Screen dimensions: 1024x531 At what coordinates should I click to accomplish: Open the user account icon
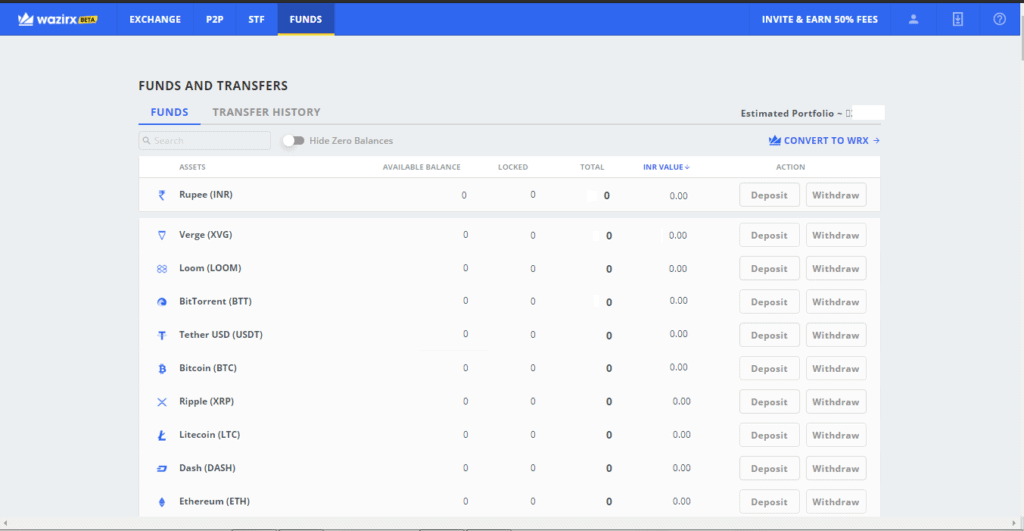click(x=914, y=20)
